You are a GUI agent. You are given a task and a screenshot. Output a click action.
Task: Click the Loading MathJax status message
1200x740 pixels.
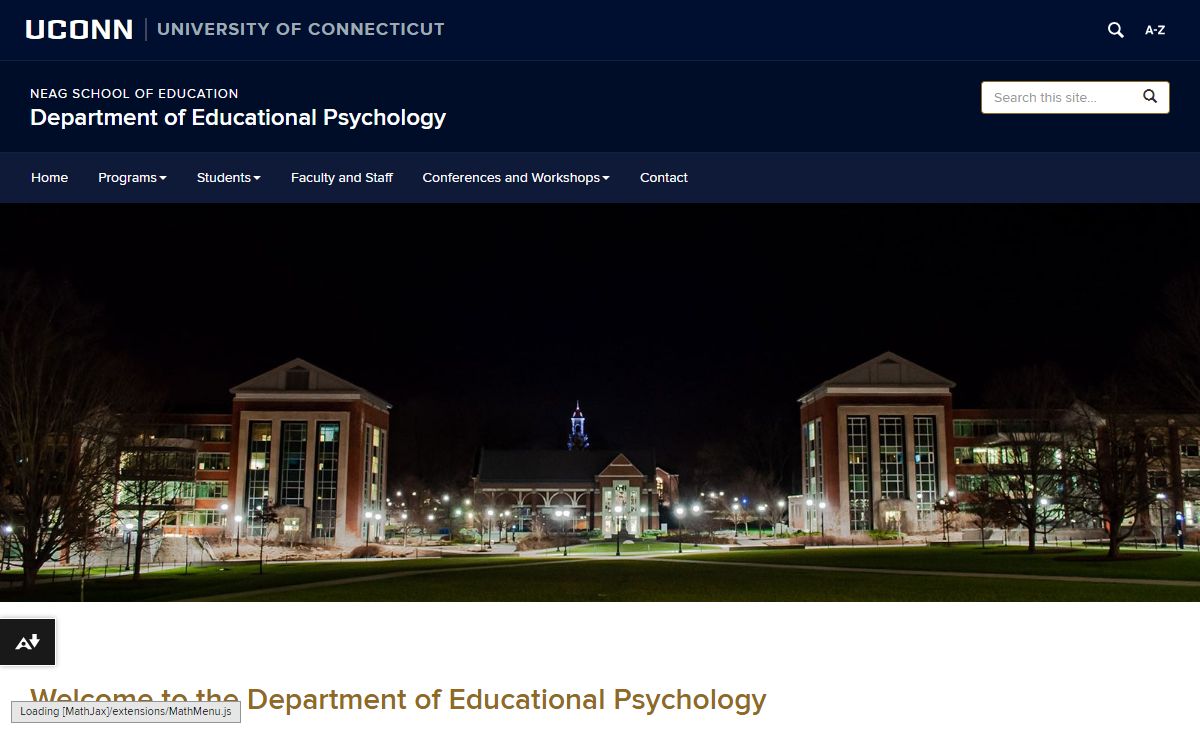click(125, 712)
